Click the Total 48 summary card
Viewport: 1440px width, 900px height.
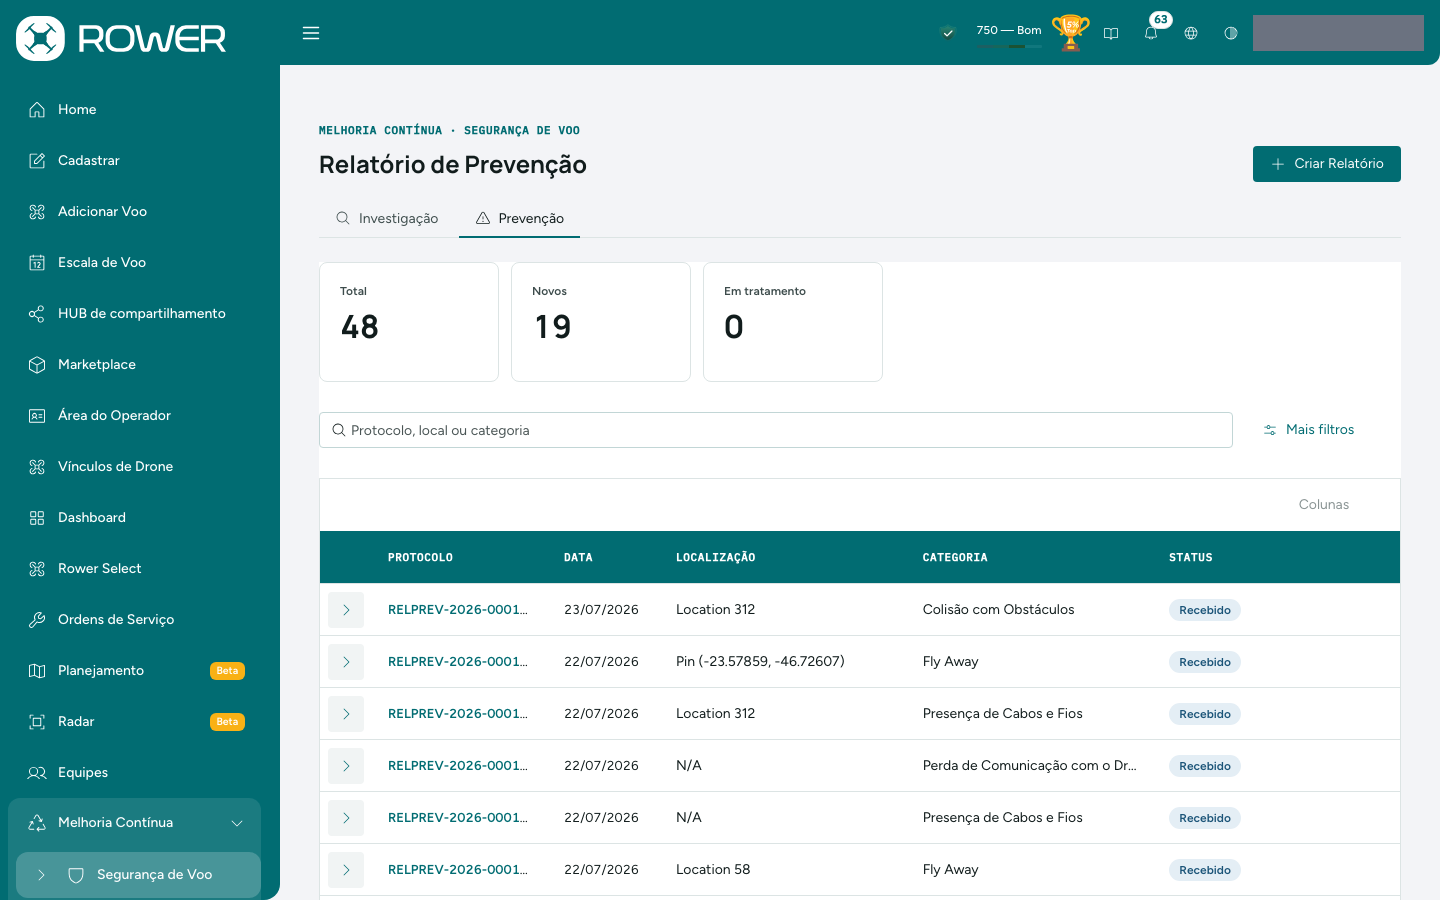[409, 322]
